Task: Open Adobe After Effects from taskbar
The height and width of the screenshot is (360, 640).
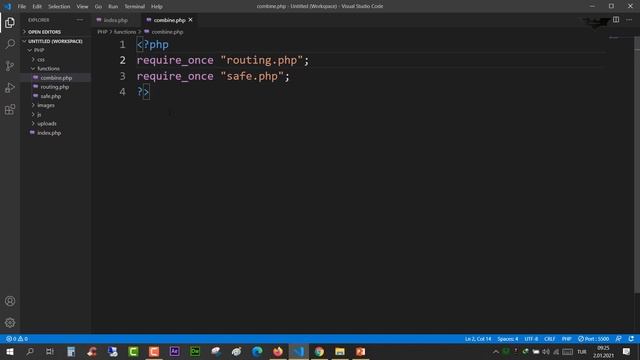Action: (174, 351)
